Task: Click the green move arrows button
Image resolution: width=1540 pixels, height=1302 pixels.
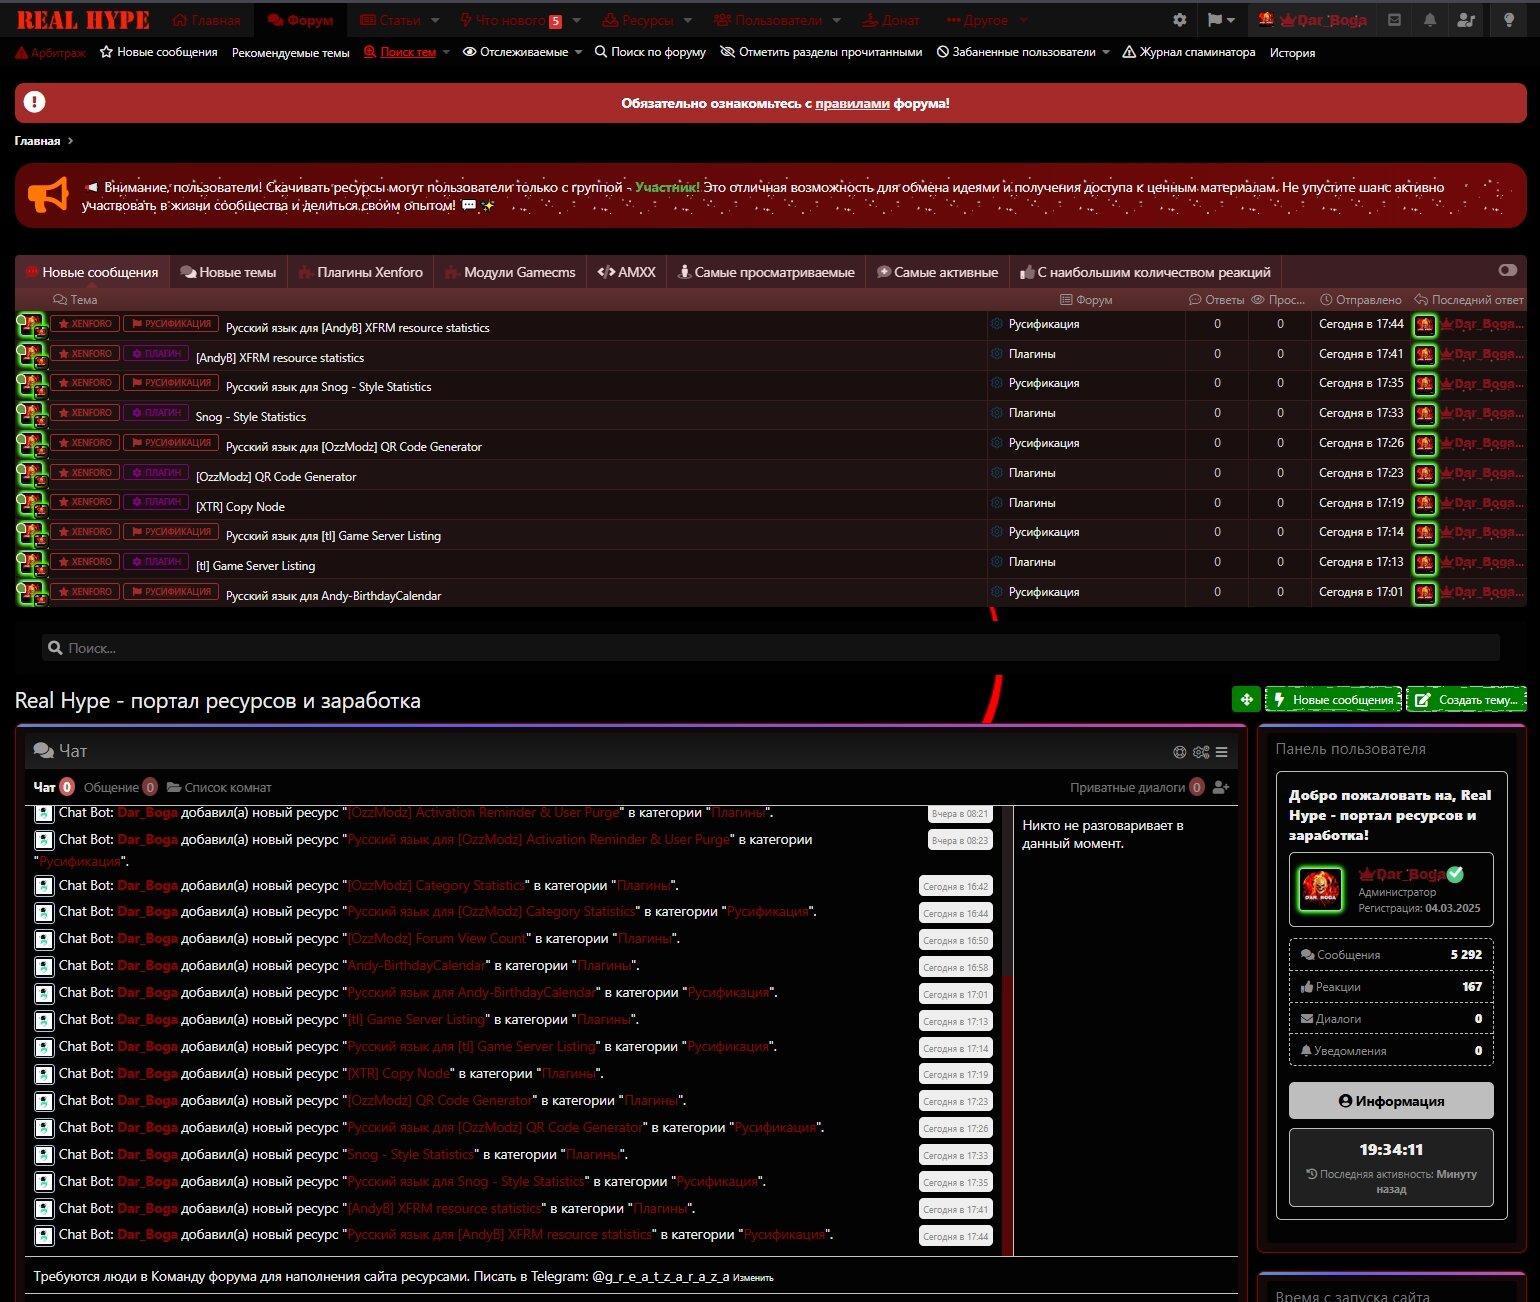Action: click(1246, 700)
